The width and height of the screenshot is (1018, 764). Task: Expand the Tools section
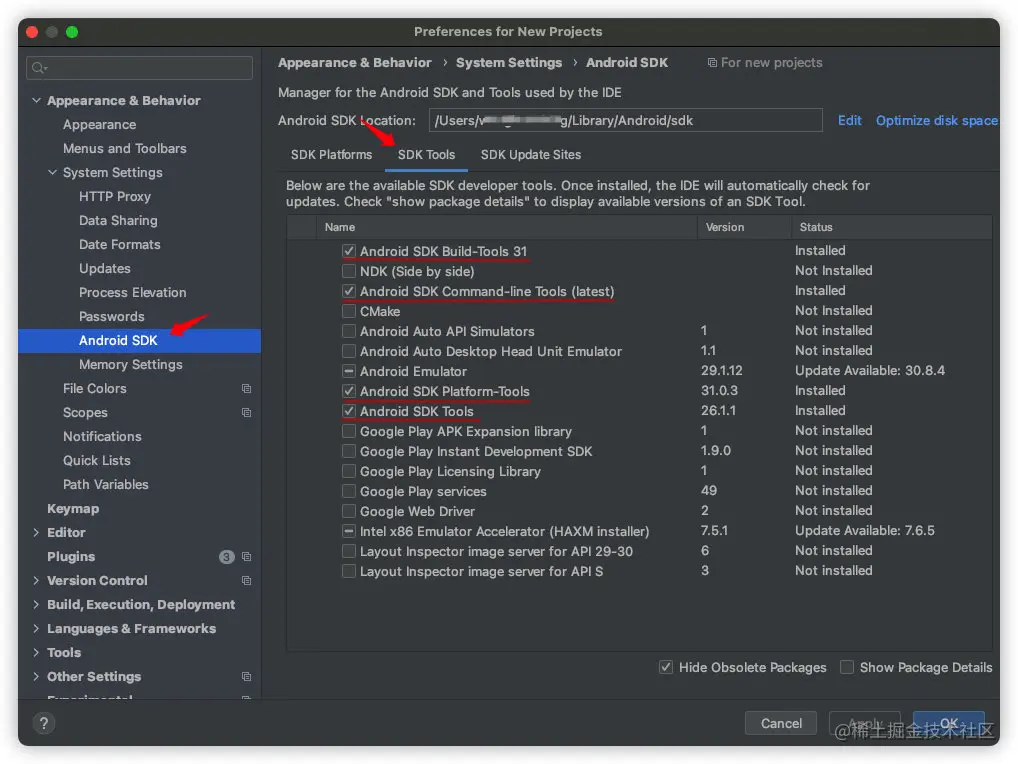(36, 652)
